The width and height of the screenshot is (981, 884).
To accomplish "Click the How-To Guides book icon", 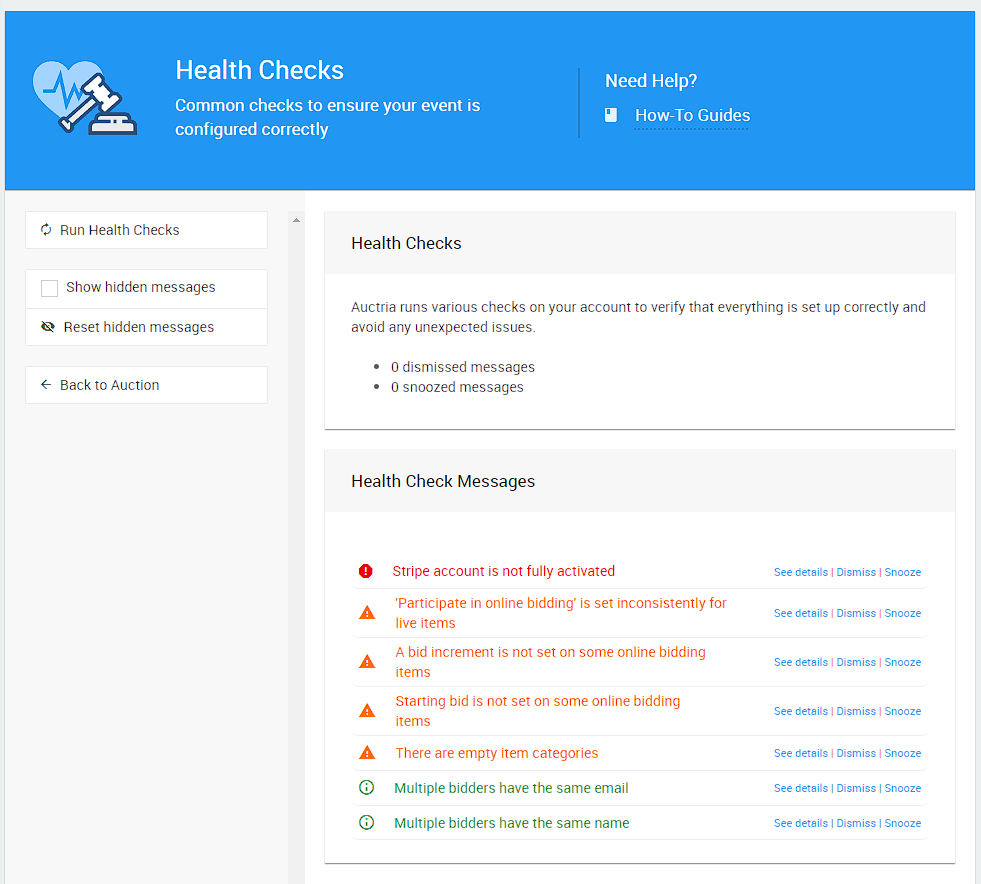I will (611, 116).
